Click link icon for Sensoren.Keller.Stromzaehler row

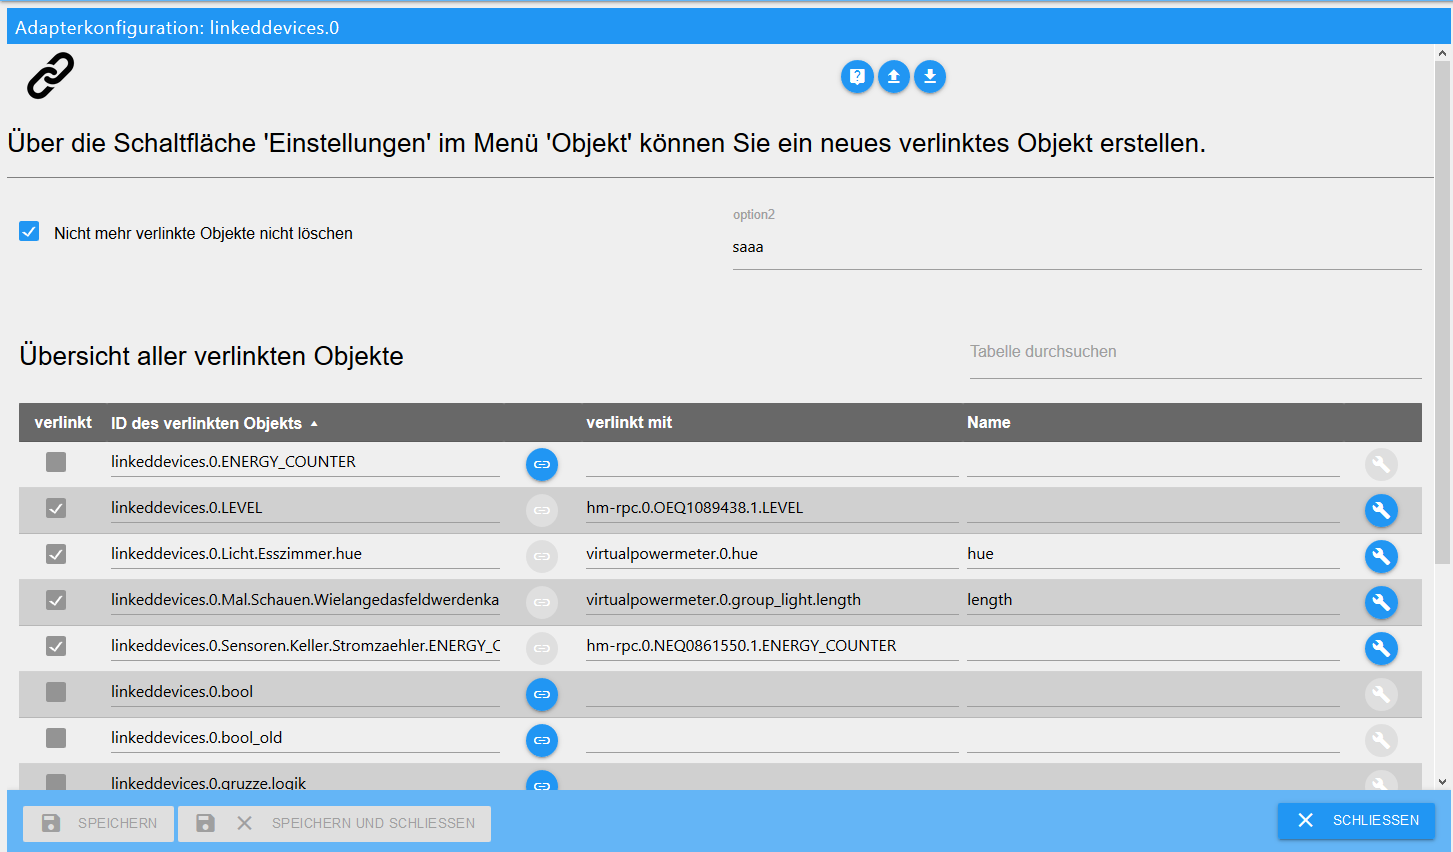pos(542,648)
